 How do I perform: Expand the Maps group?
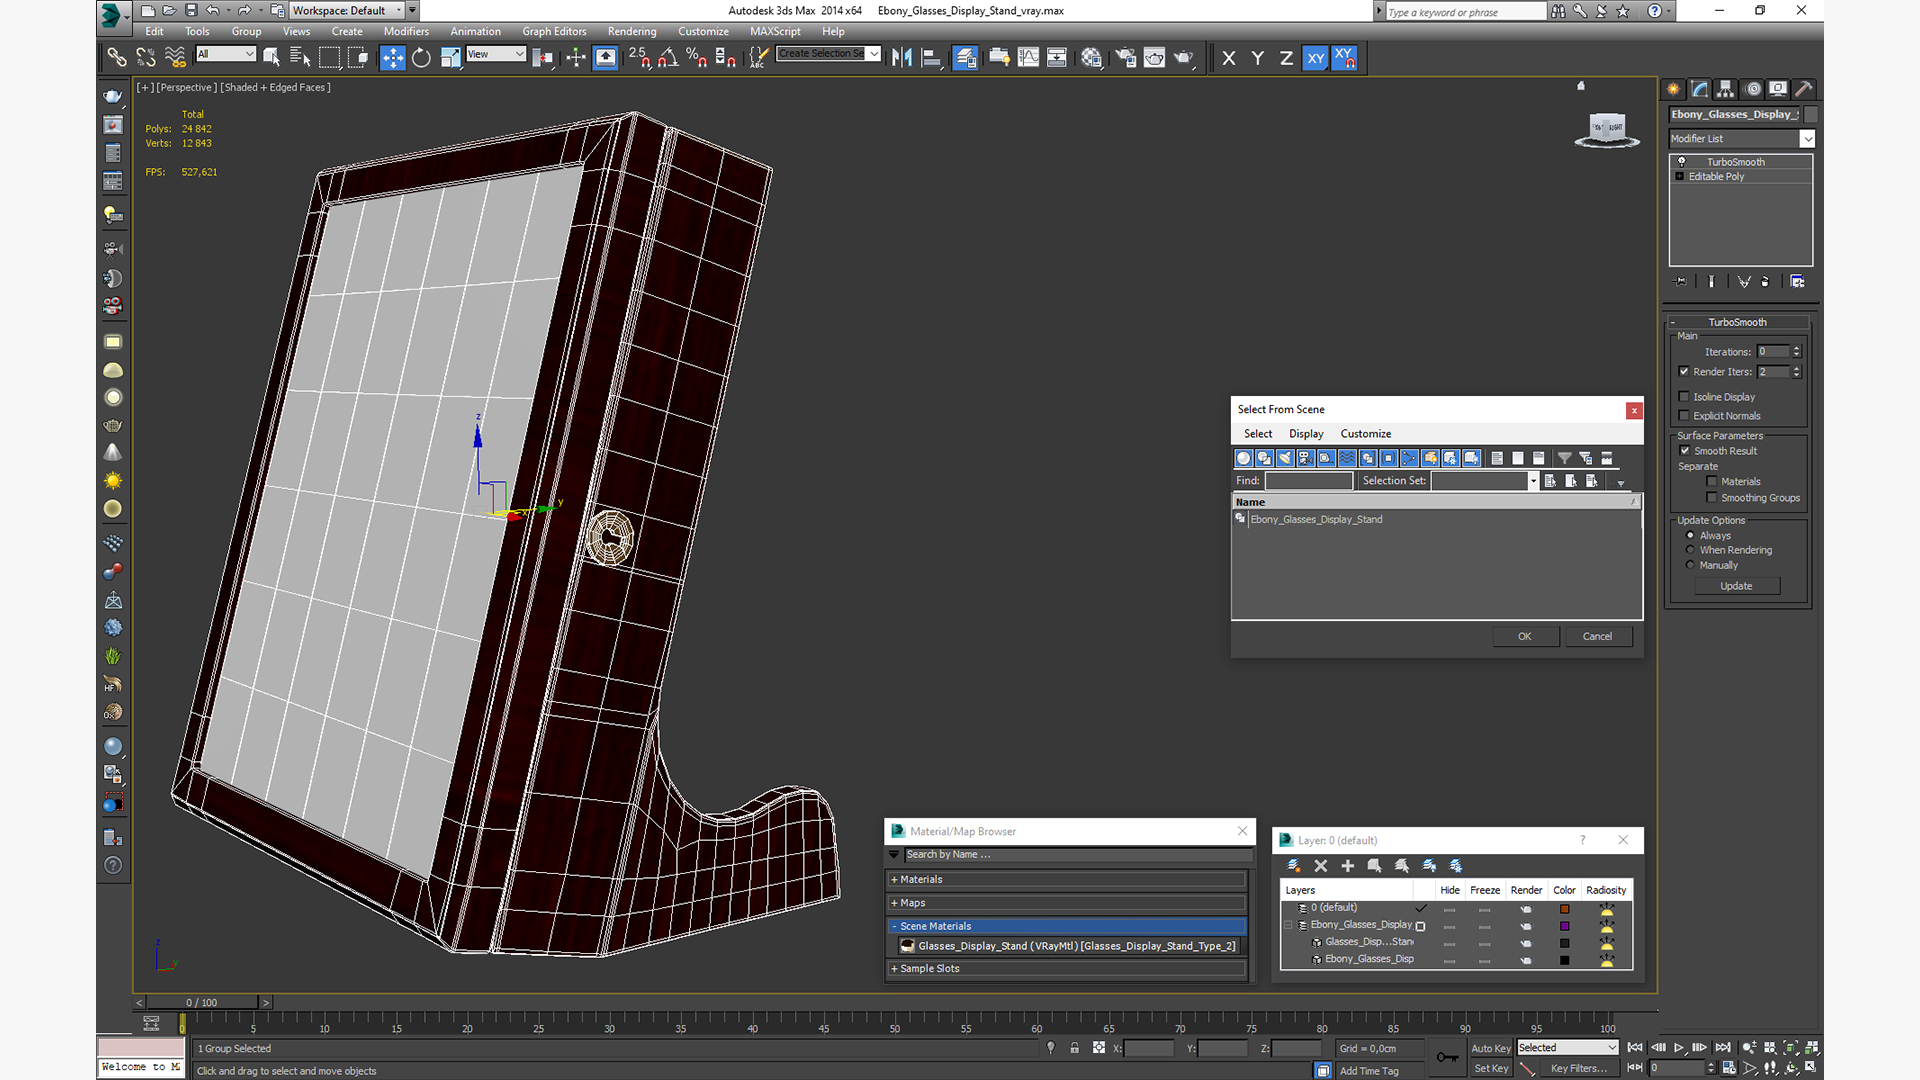coord(1068,903)
